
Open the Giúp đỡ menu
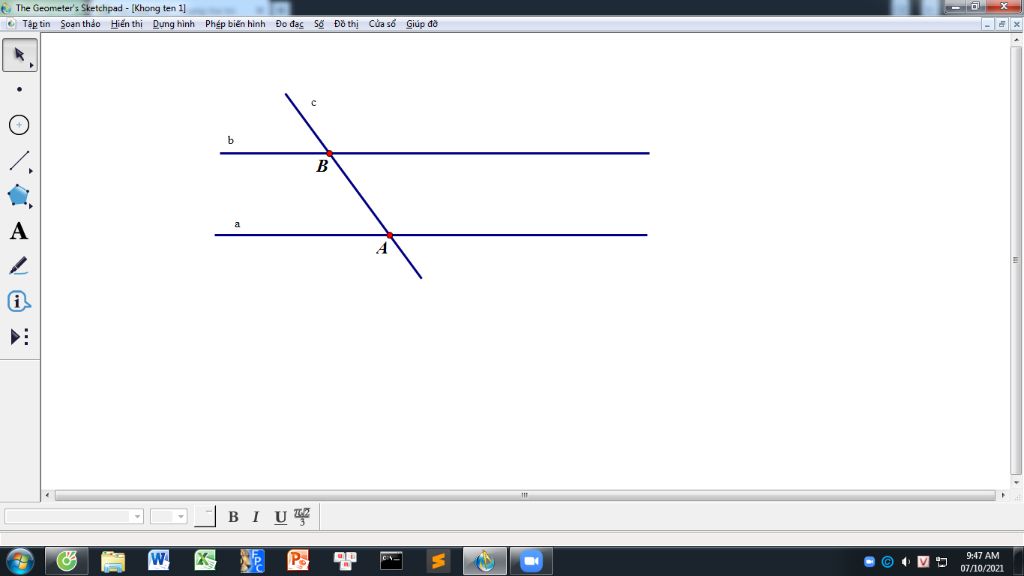(x=422, y=24)
